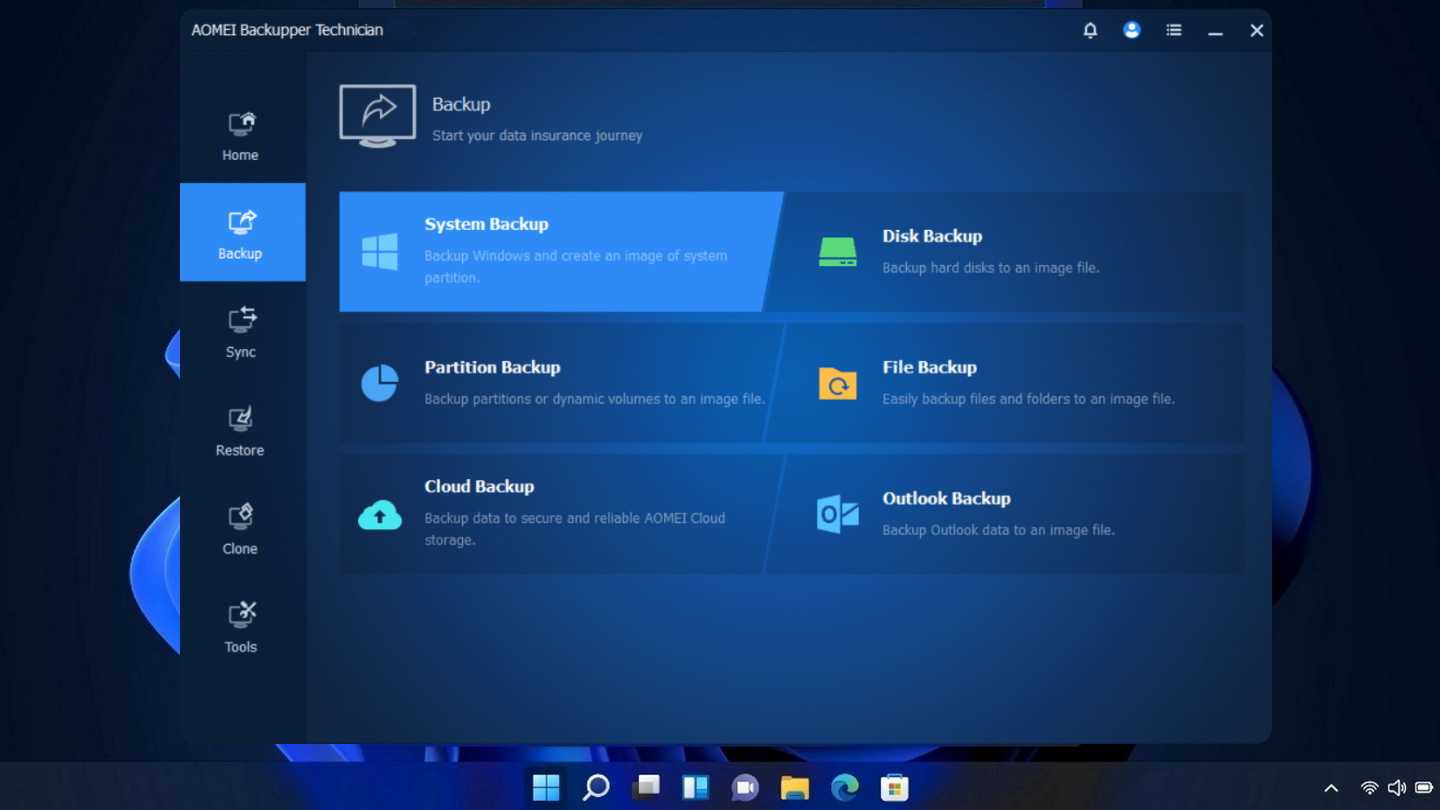Open the Home section in sidebar
The width and height of the screenshot is (1440, 810).
tap(241, 136)
